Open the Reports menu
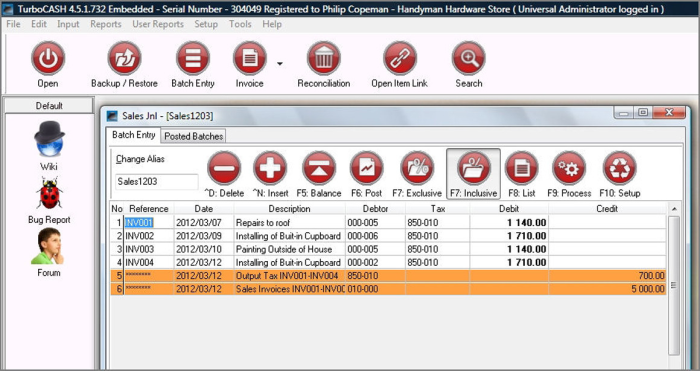 (106, 24)
